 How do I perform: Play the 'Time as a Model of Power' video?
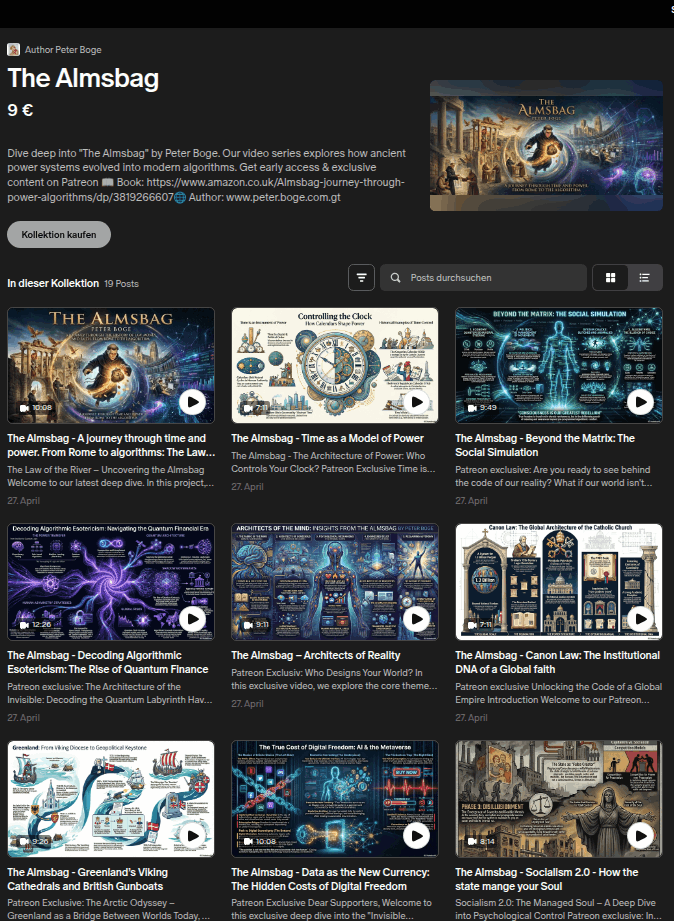(x=416, y=402)
